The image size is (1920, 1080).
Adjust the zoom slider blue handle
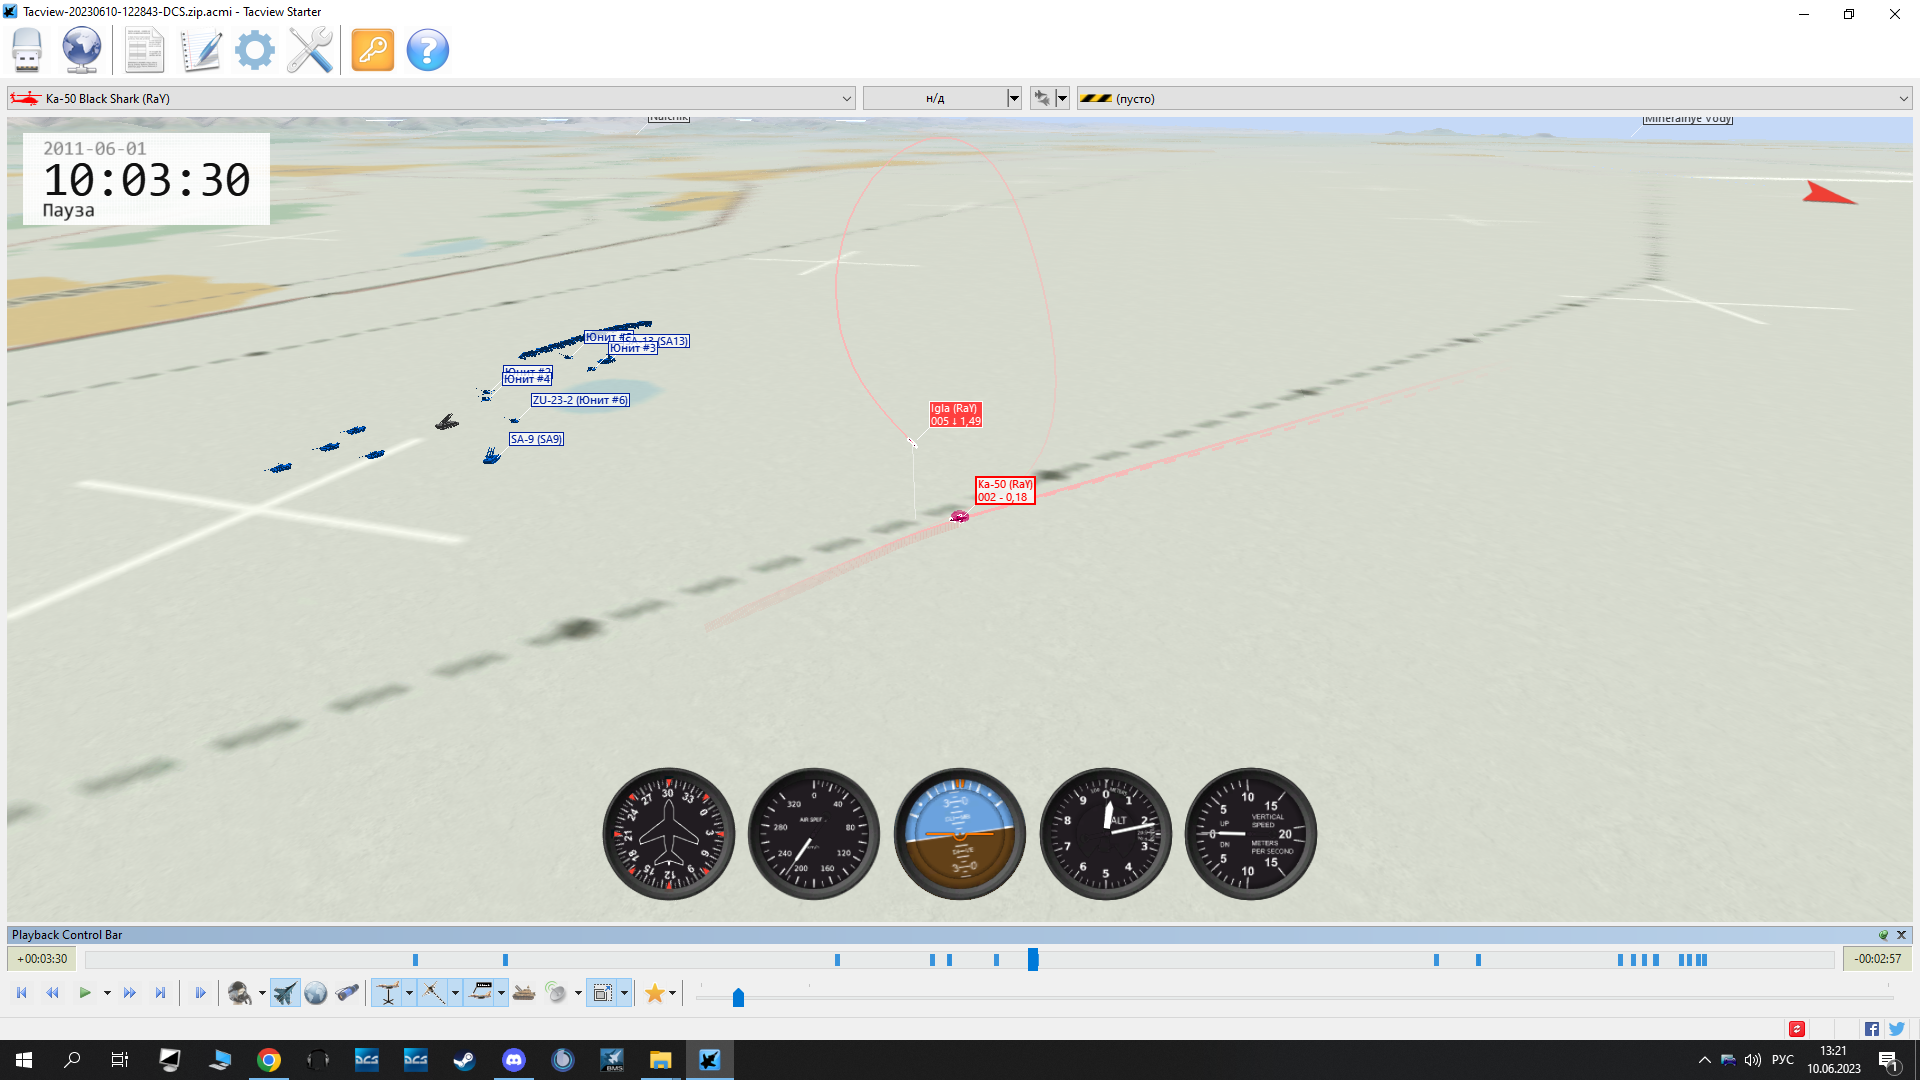click(x=738, y=997)
